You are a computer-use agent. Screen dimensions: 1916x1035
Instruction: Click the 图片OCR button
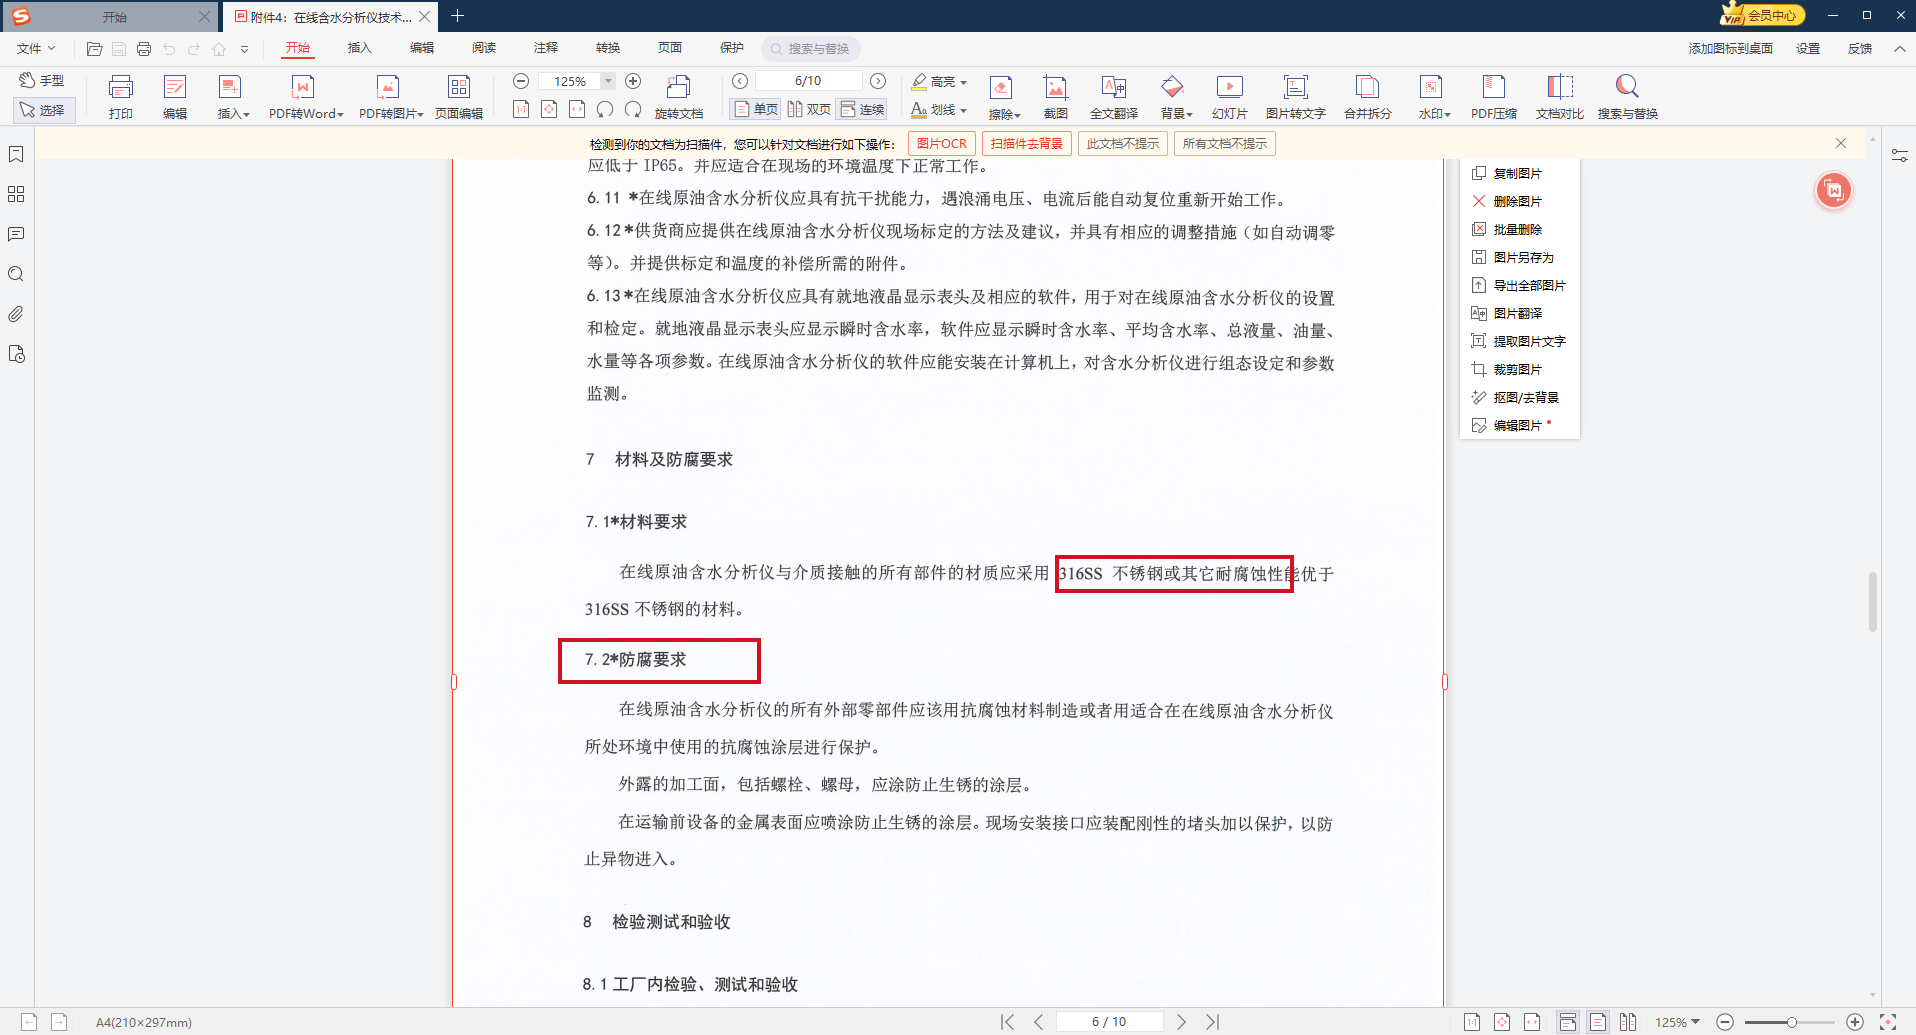tap(942, 144)
